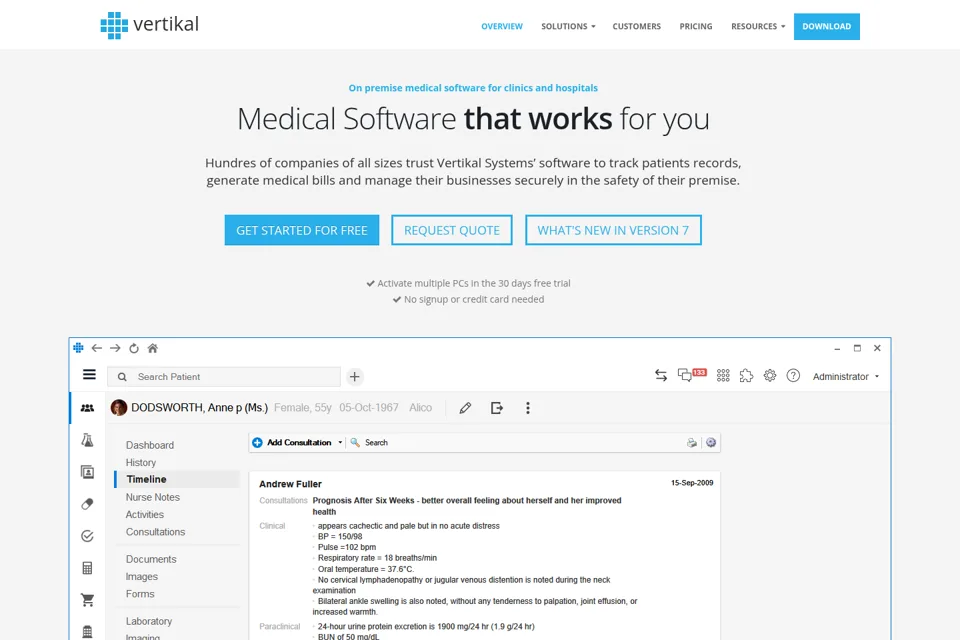Click the puzzle piece plugins icon
The width and height of the screenshot is (960, 640).
coord(746,375)
